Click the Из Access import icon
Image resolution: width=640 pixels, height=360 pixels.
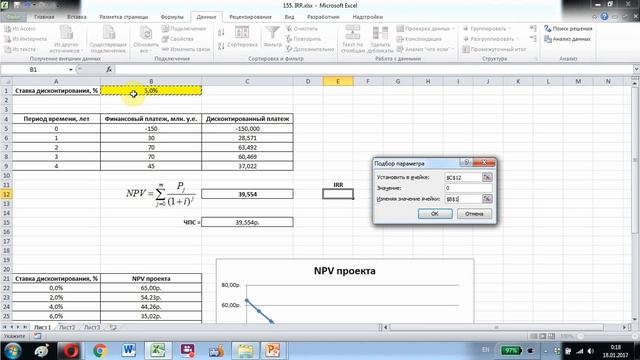(8, 29)
